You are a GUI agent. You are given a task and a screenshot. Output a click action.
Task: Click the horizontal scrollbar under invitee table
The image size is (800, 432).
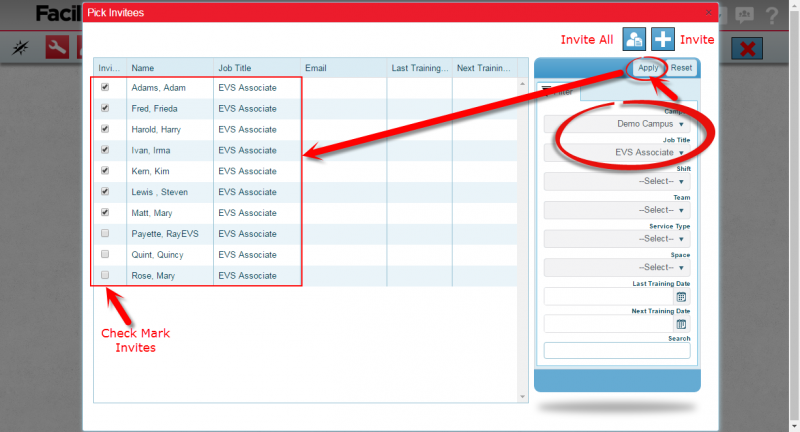point(308,397)
